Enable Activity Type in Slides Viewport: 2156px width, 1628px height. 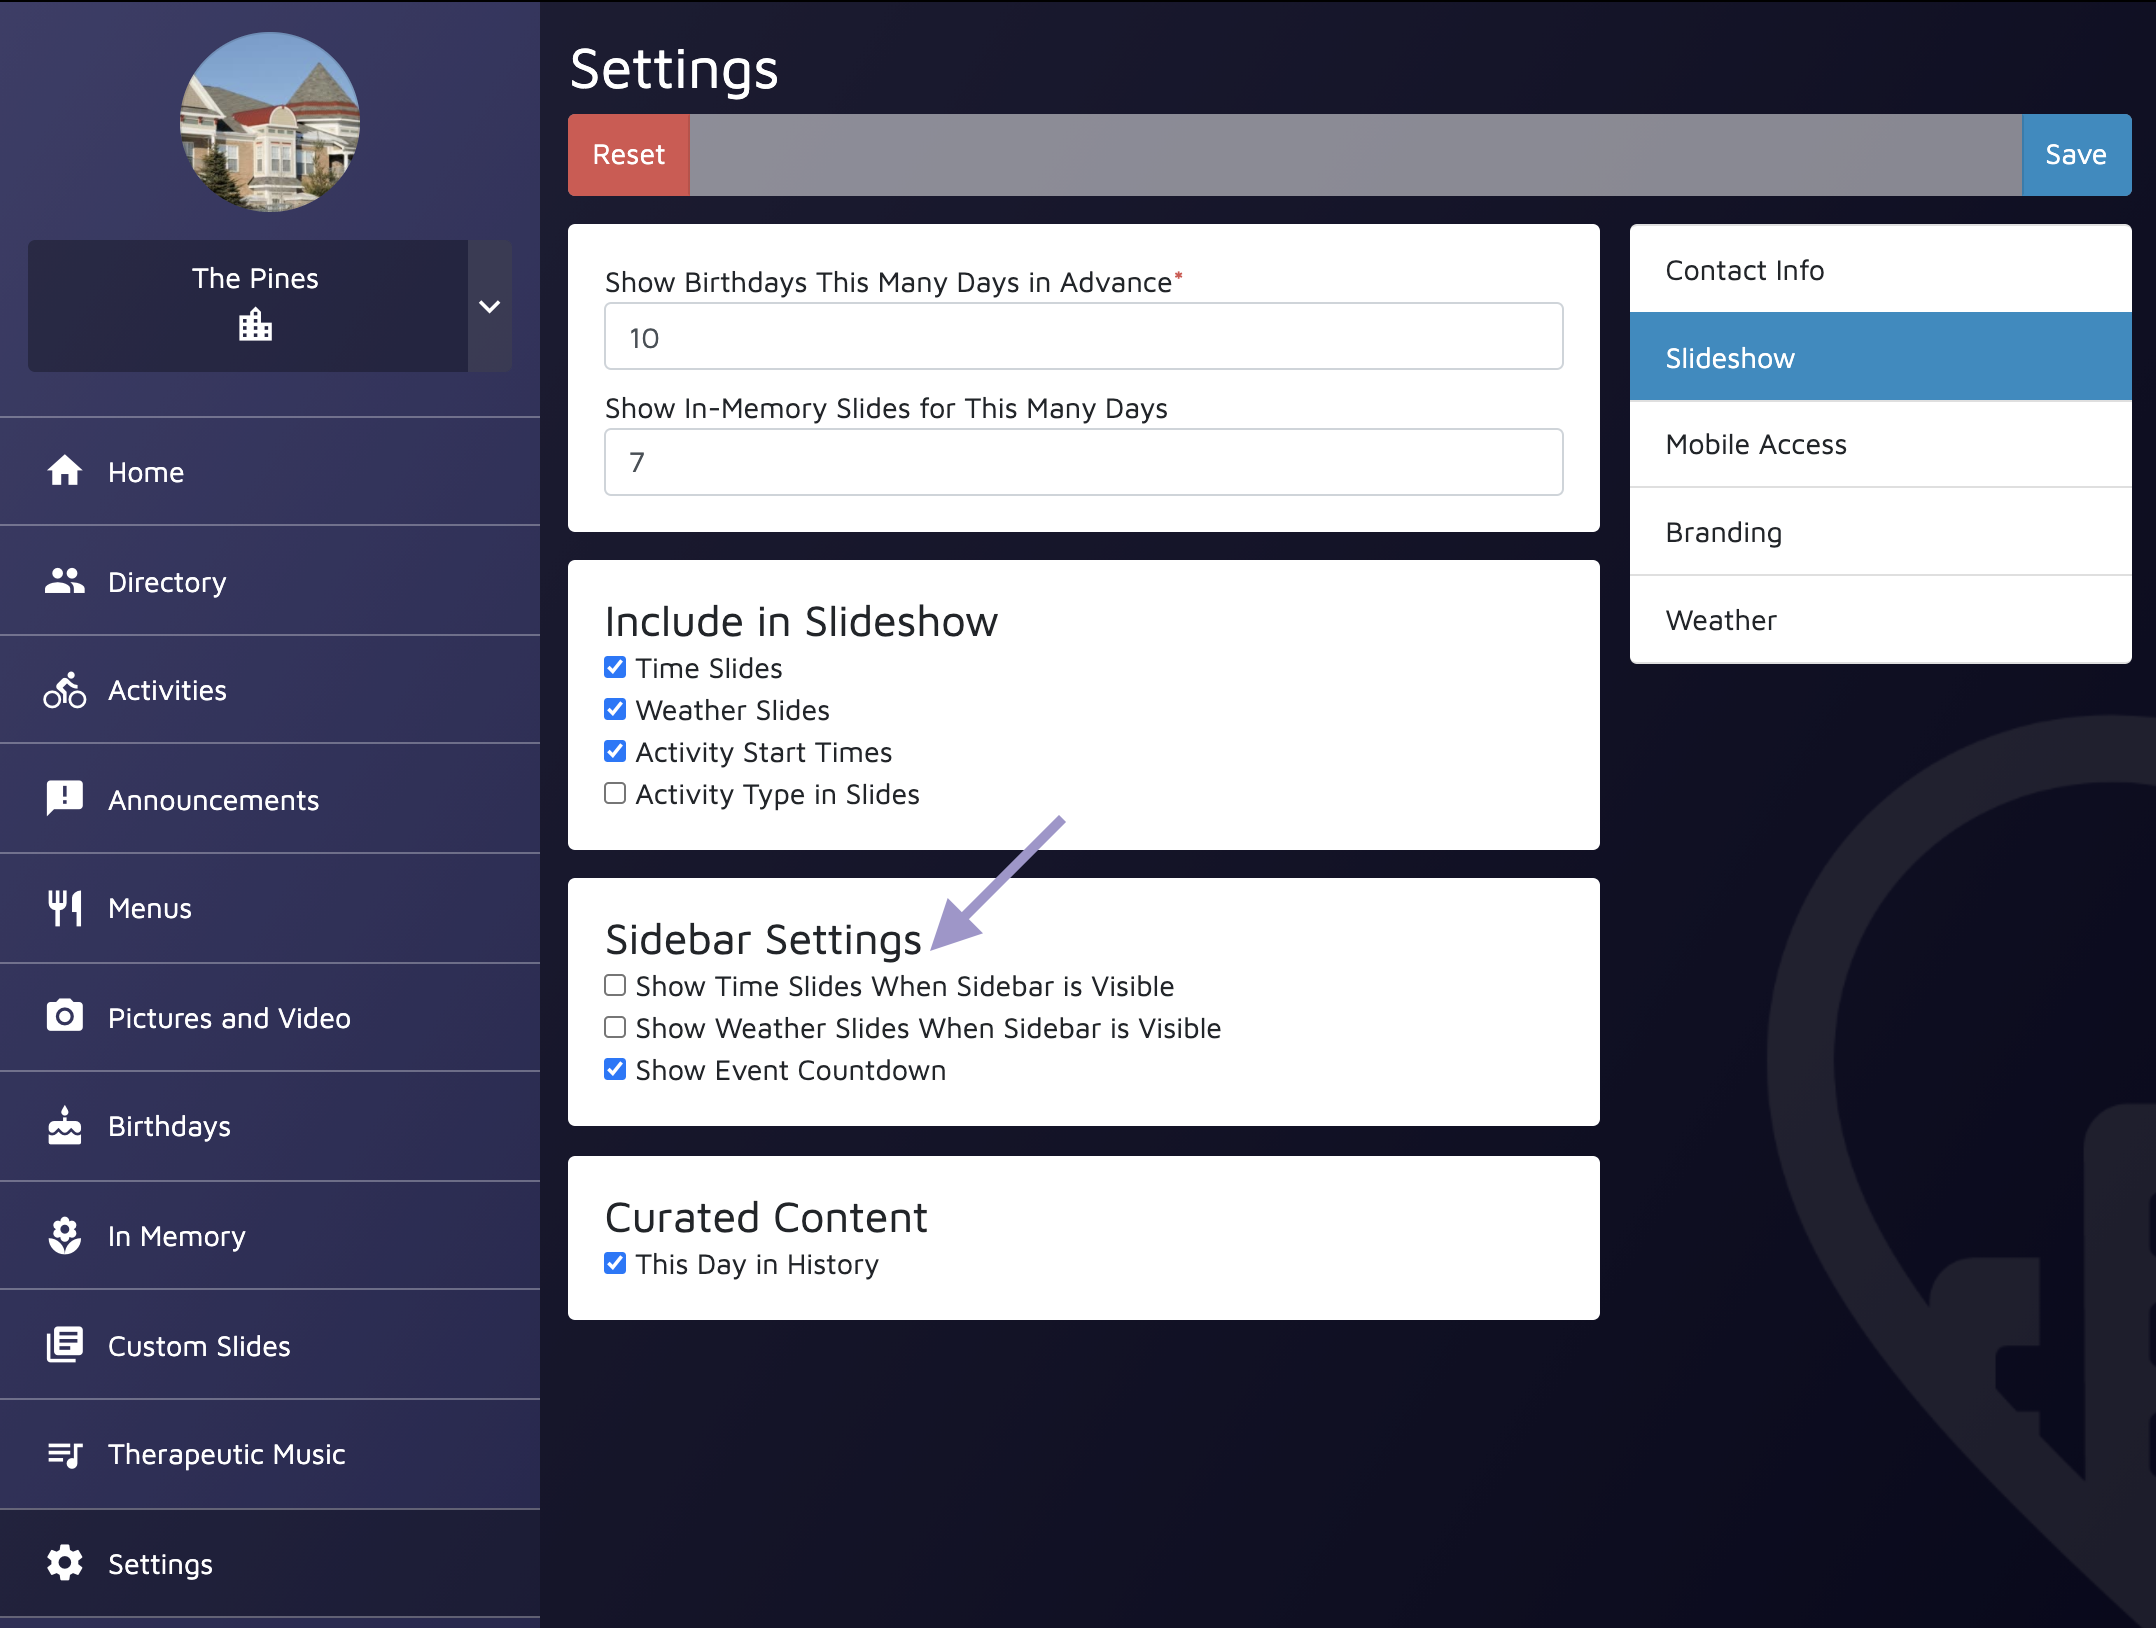click(615, 793)
